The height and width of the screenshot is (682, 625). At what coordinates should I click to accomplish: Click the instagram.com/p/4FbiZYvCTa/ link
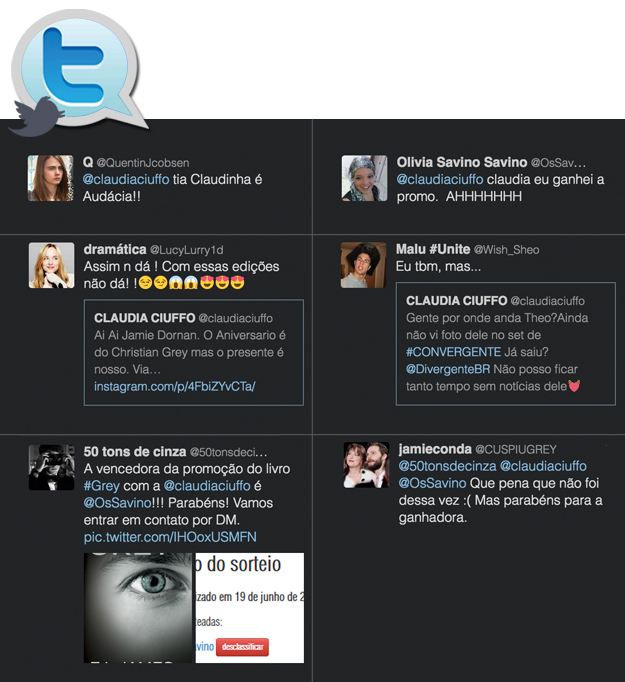(175, 386)
